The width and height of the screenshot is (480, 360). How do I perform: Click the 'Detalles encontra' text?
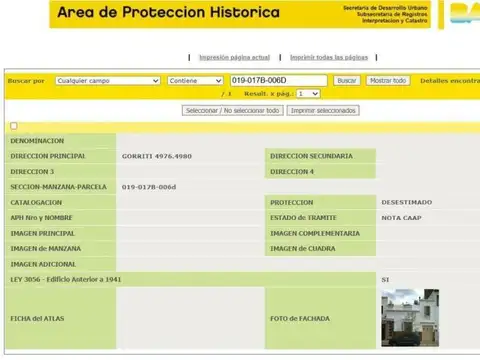[450, 81]
